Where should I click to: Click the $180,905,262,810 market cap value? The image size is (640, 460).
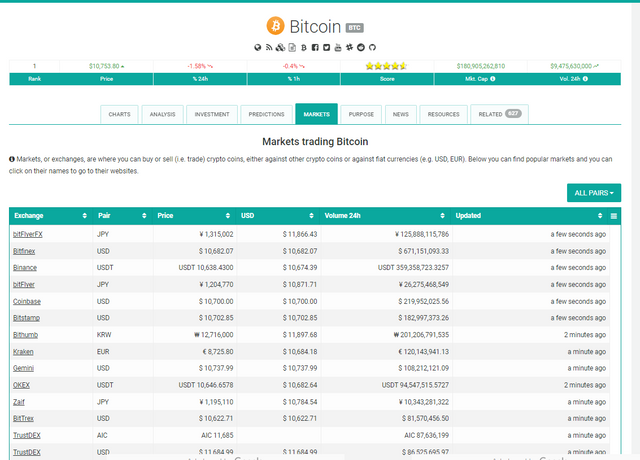tap(480, 66)
